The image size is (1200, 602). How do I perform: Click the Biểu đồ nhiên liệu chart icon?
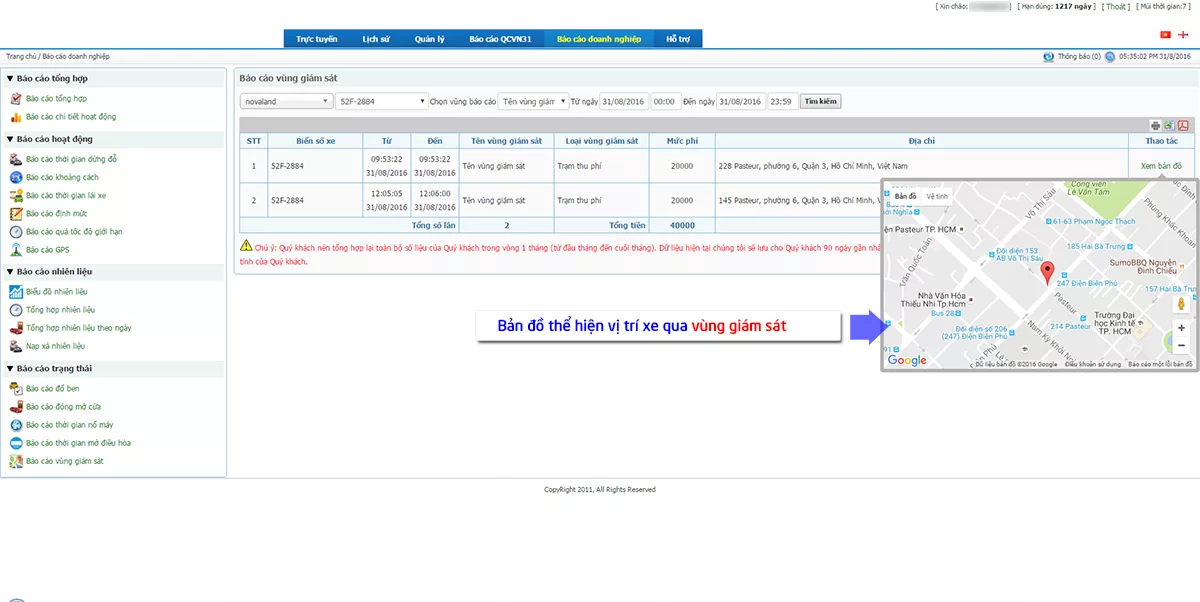click(x=16, y=291)
